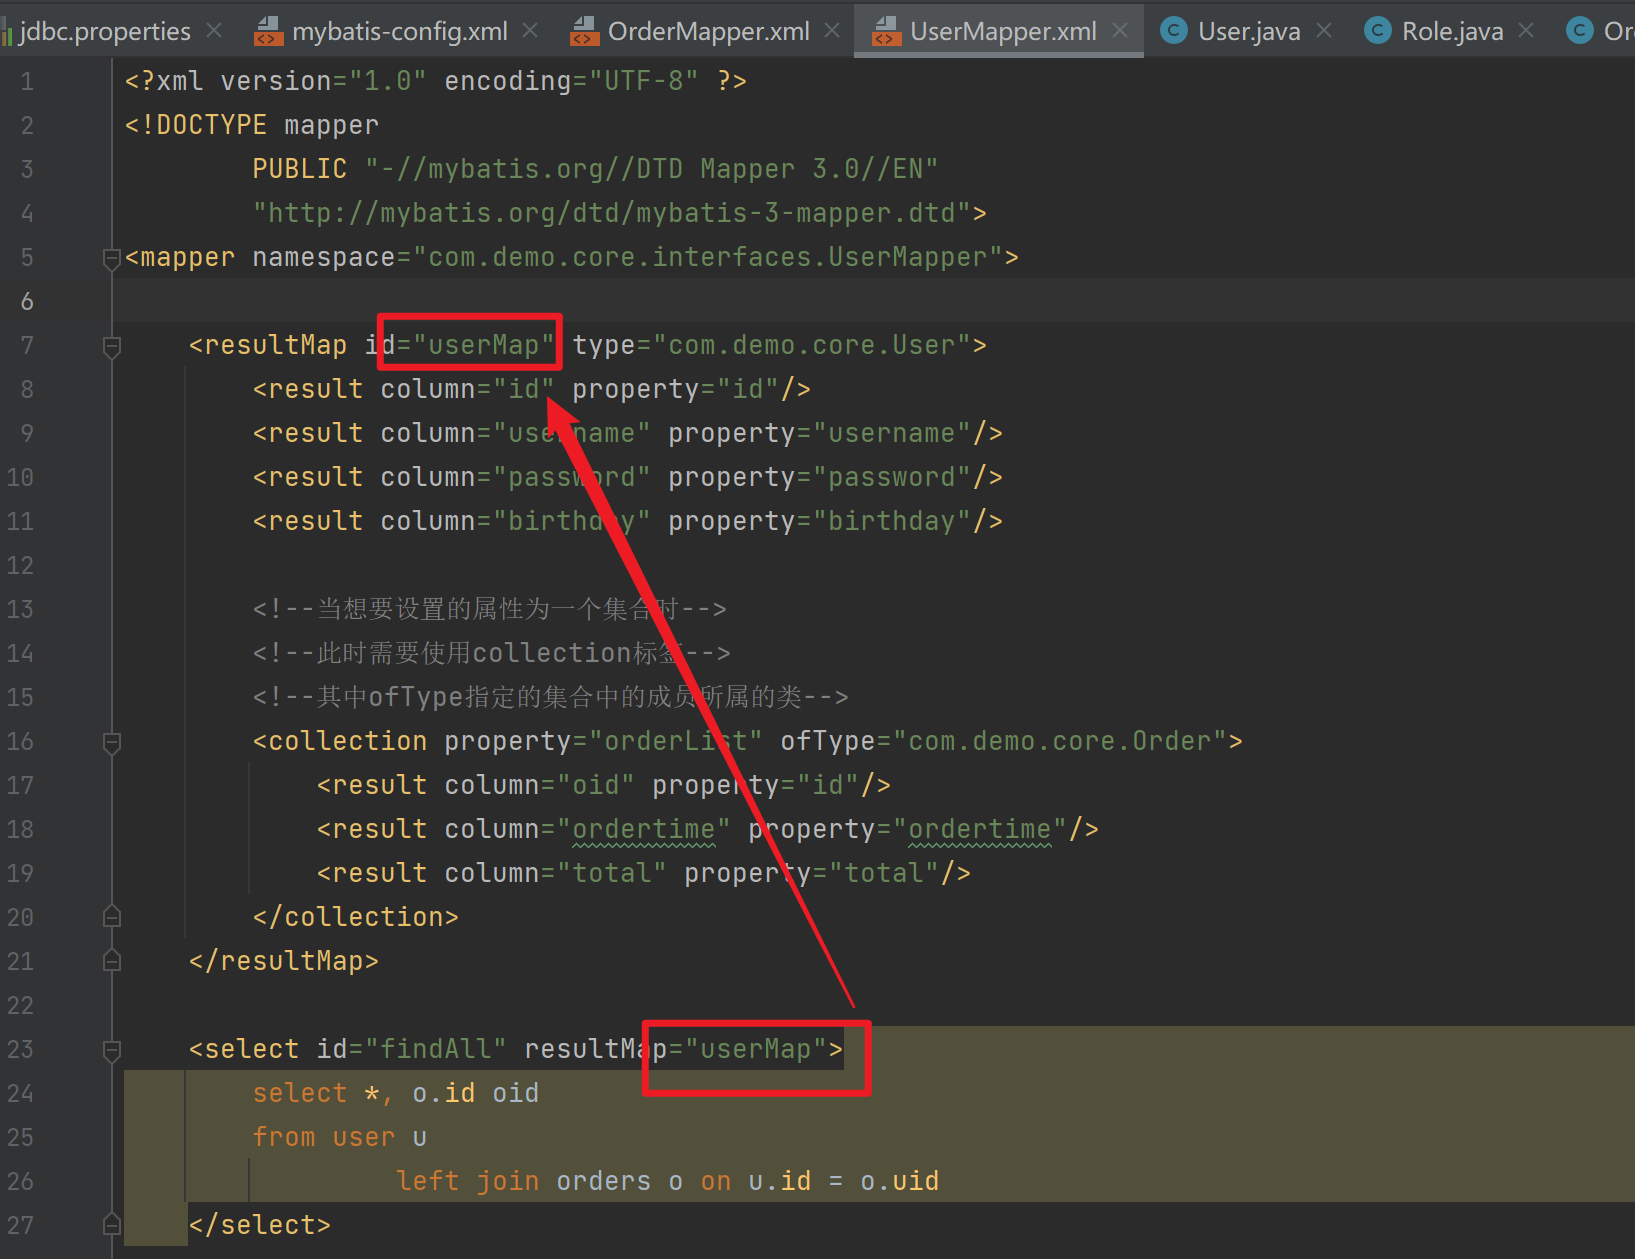The width and height of the screenshot is (1635, 1259).
Task: Click the type value com.demo.core.User
Action: pos(812,345)
